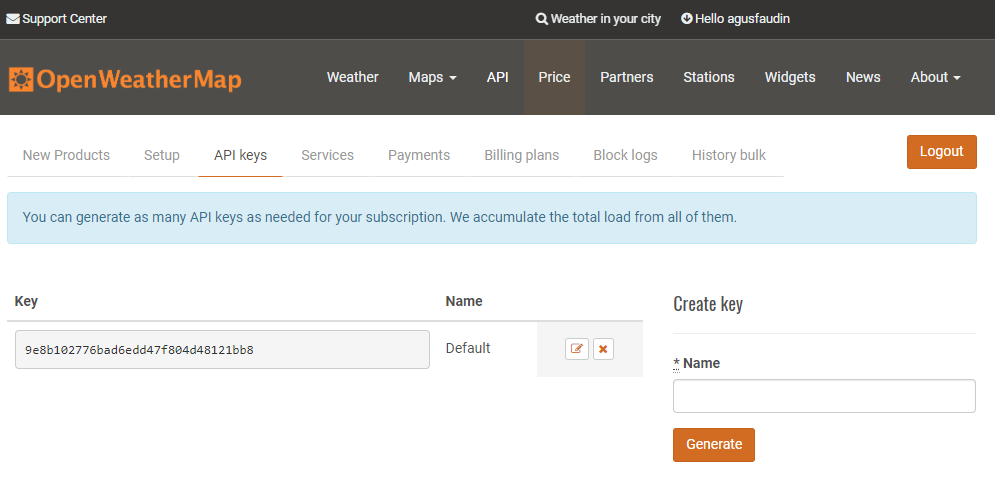Click the Create key heading

coord(708,304)
